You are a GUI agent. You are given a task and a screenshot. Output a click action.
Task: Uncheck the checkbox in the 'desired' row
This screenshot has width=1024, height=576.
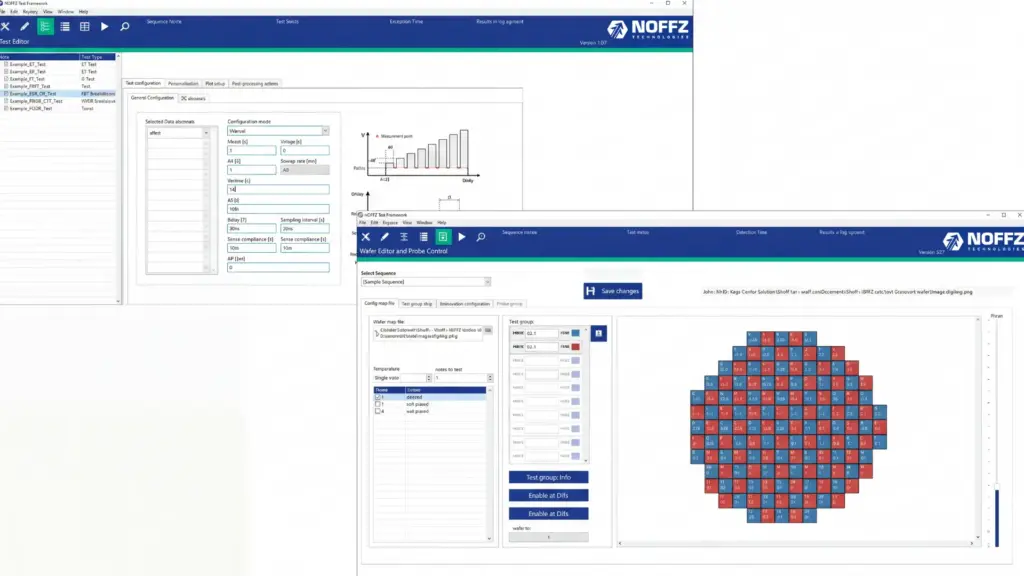377,397
